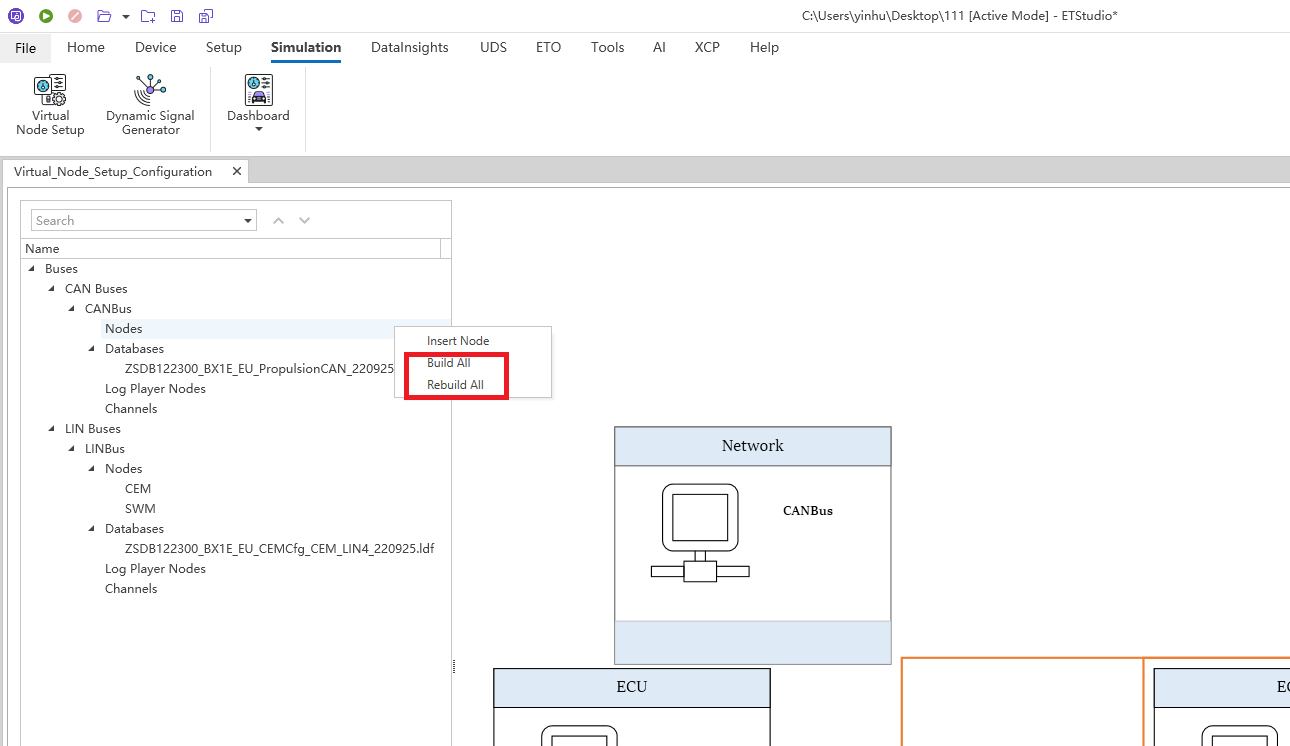Screen dimensions: 1290x746
Task: Open Virtual Node Setup
Action: click(x=50, y=105)
